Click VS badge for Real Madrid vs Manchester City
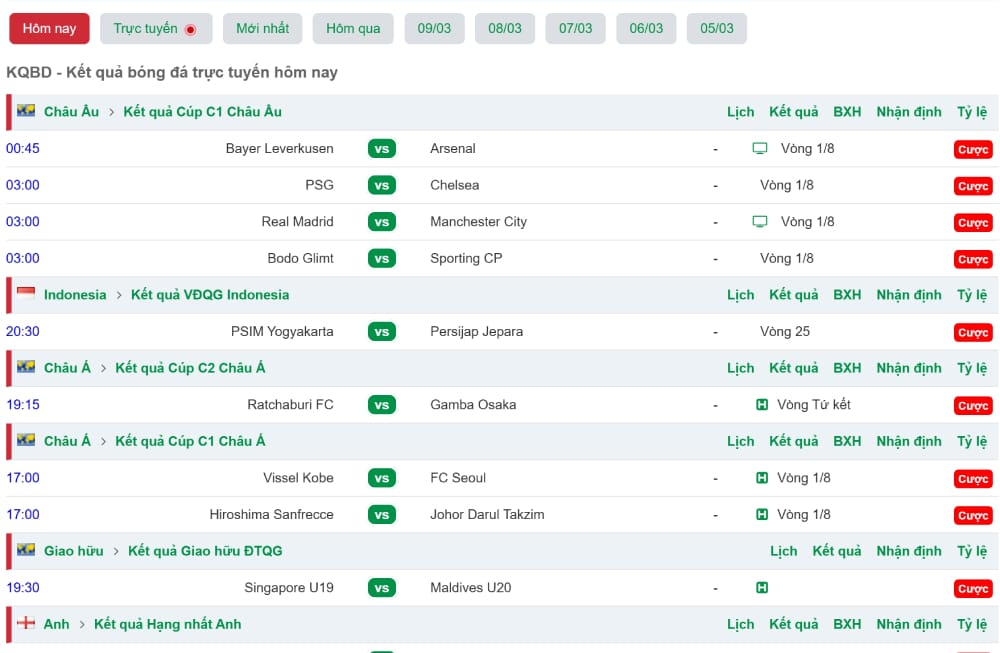Image resolution: width=1000 pixels, height=653 pixels. pos(382,222)
